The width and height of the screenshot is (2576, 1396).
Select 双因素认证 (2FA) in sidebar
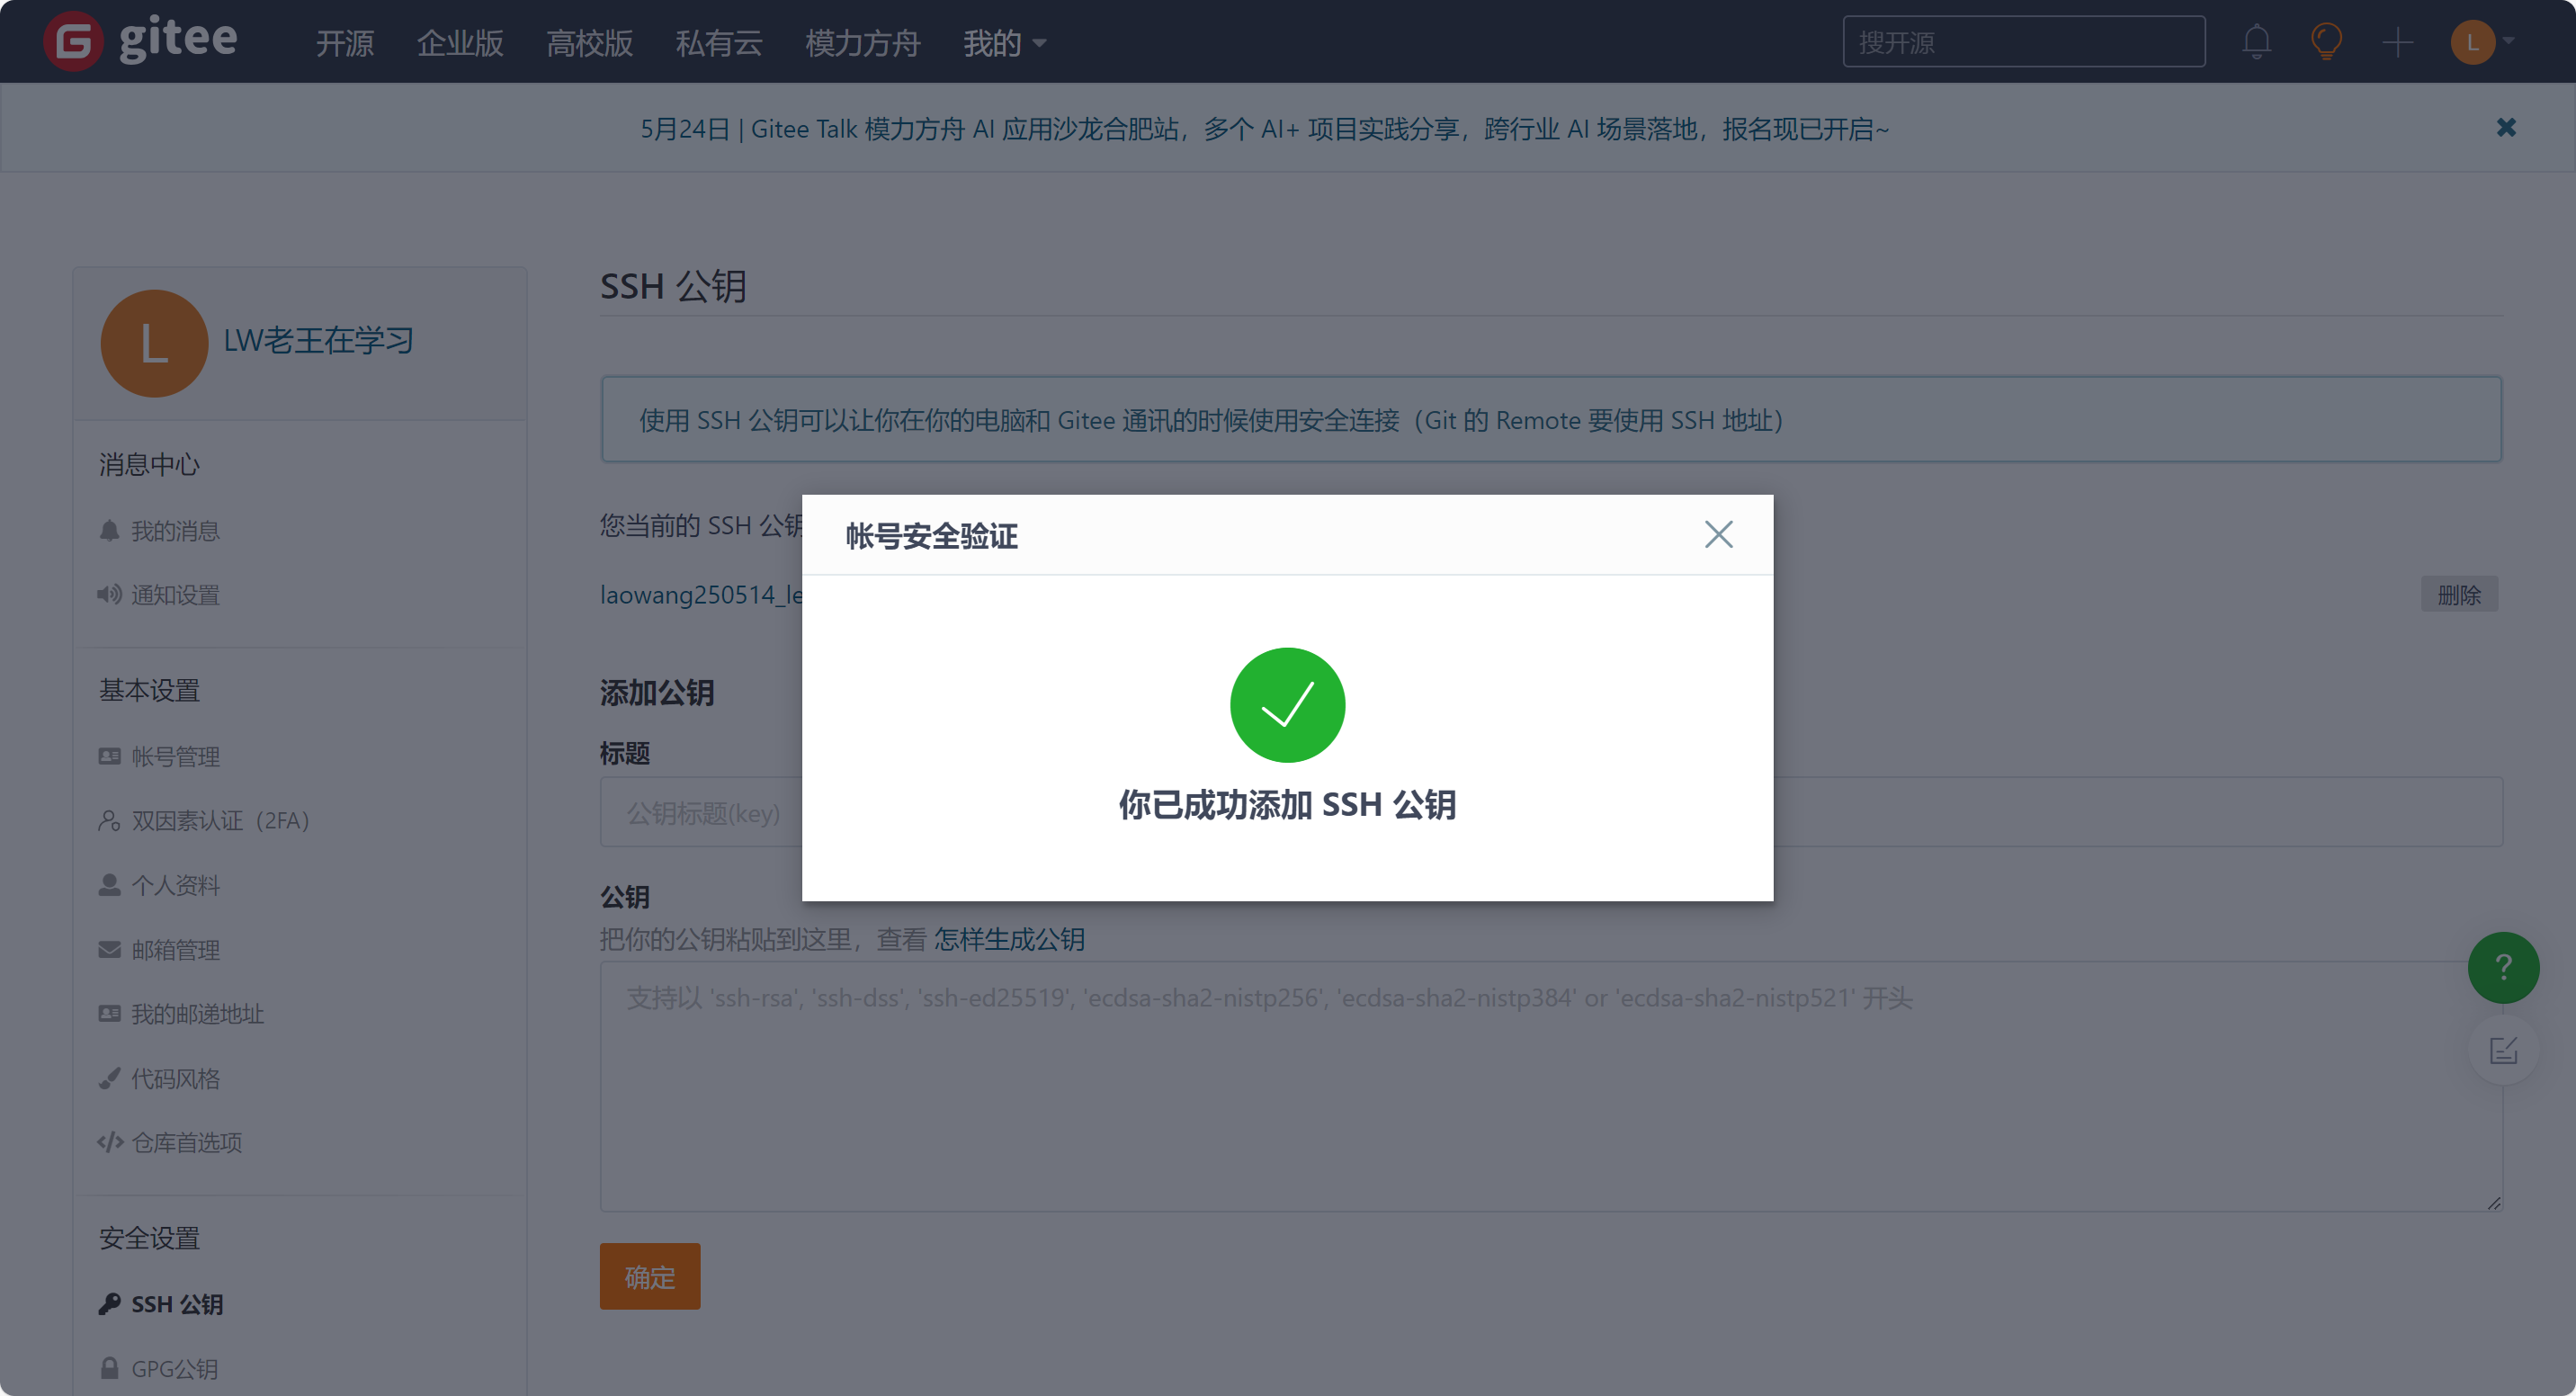pyautogui.click(x=220, y=821)
